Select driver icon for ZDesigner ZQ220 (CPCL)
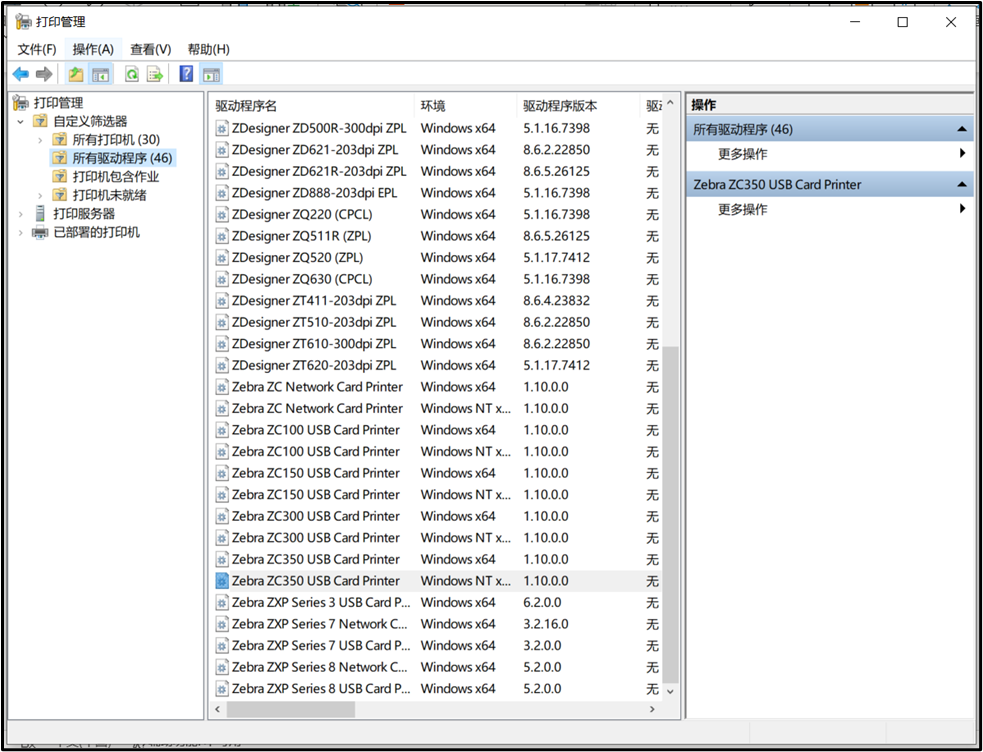983x752 pixels. (x=222, y=215)
